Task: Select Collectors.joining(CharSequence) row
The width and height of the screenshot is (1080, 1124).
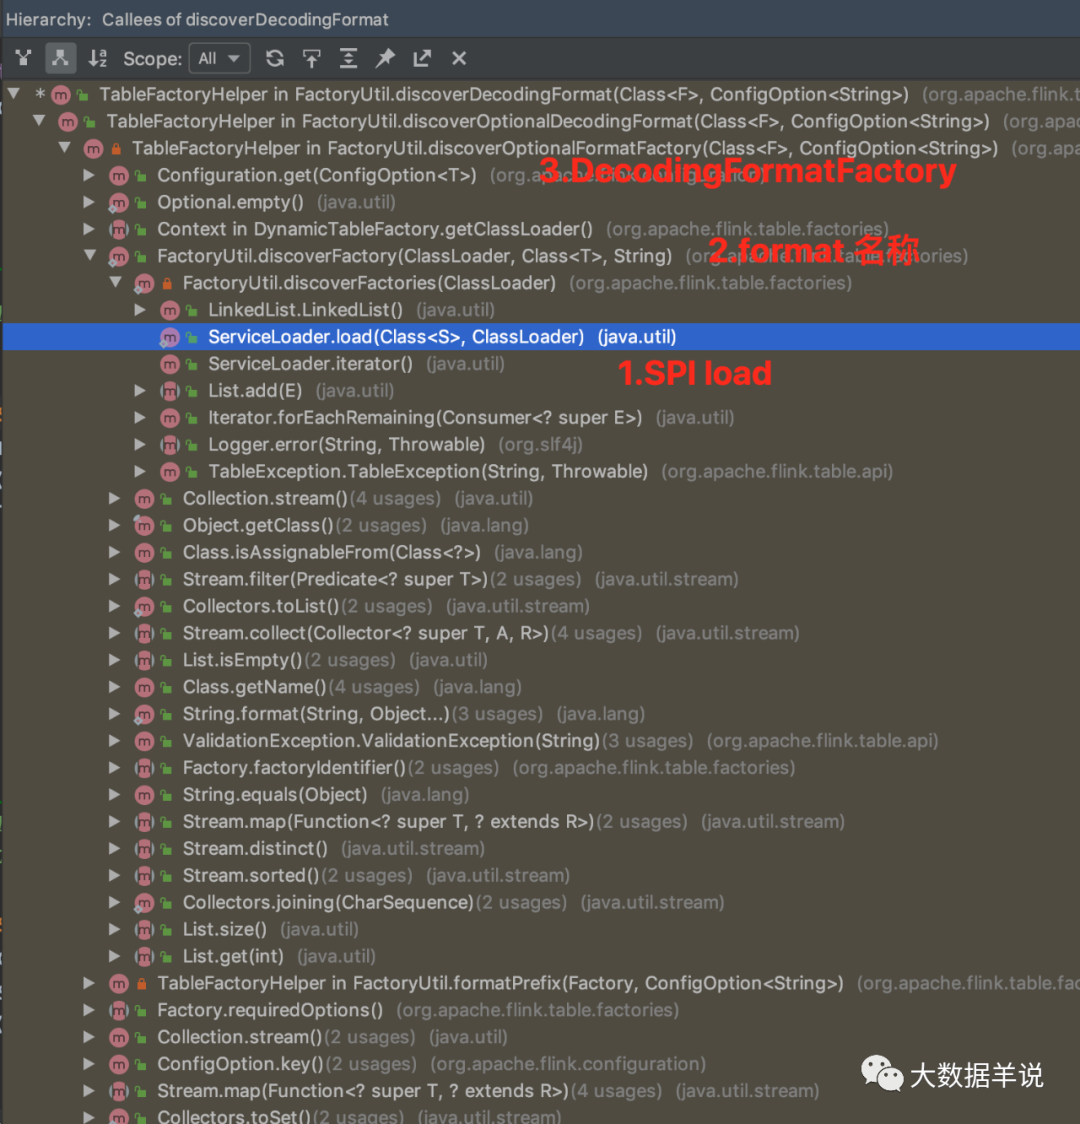Action: (x=541, y=902)
